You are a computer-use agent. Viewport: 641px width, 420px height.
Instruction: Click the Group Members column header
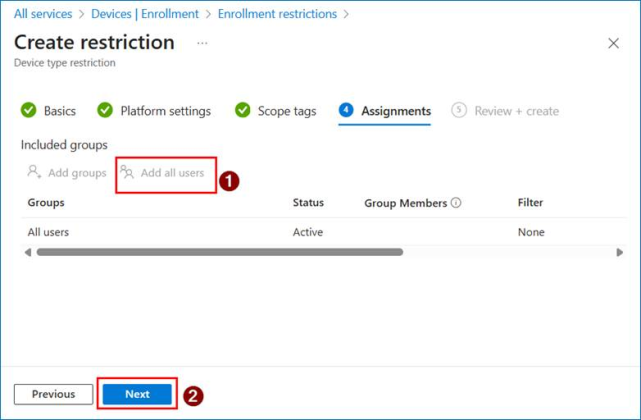pyautogui.click(x=406, y=203)
